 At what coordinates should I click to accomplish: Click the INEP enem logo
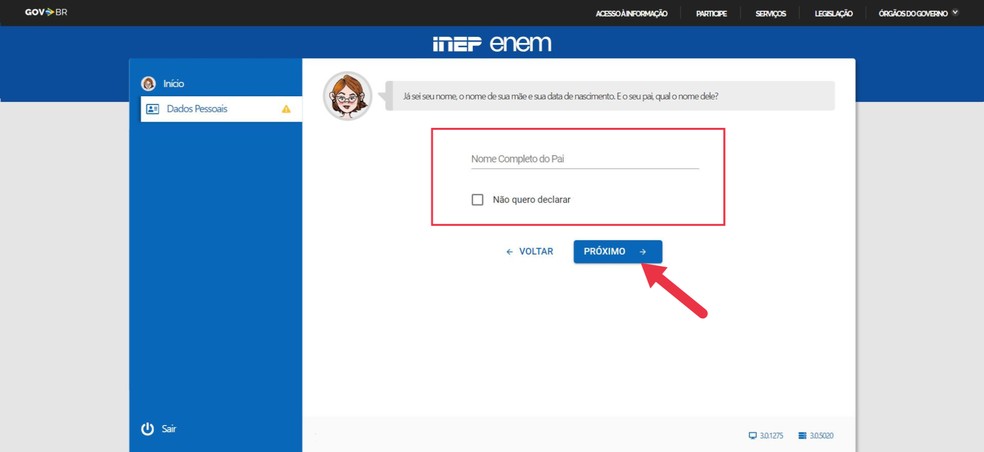click(492, 43)
